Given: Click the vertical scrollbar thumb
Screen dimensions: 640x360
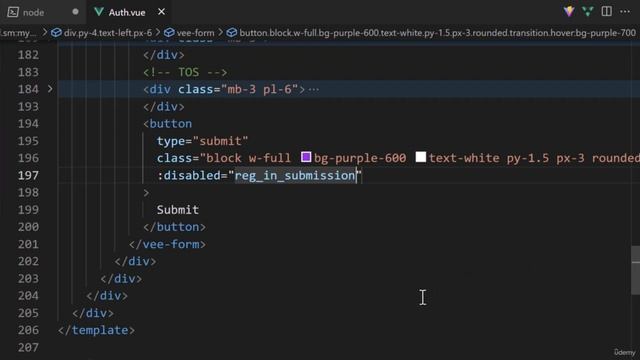Looking at the screenshot, I should [635, 270].
